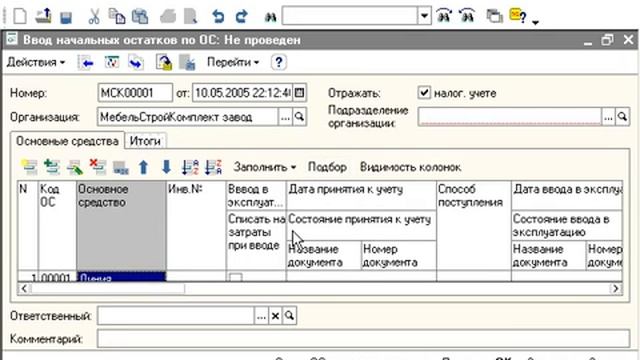Click the Способ поступления column header

tap(473, 225)
